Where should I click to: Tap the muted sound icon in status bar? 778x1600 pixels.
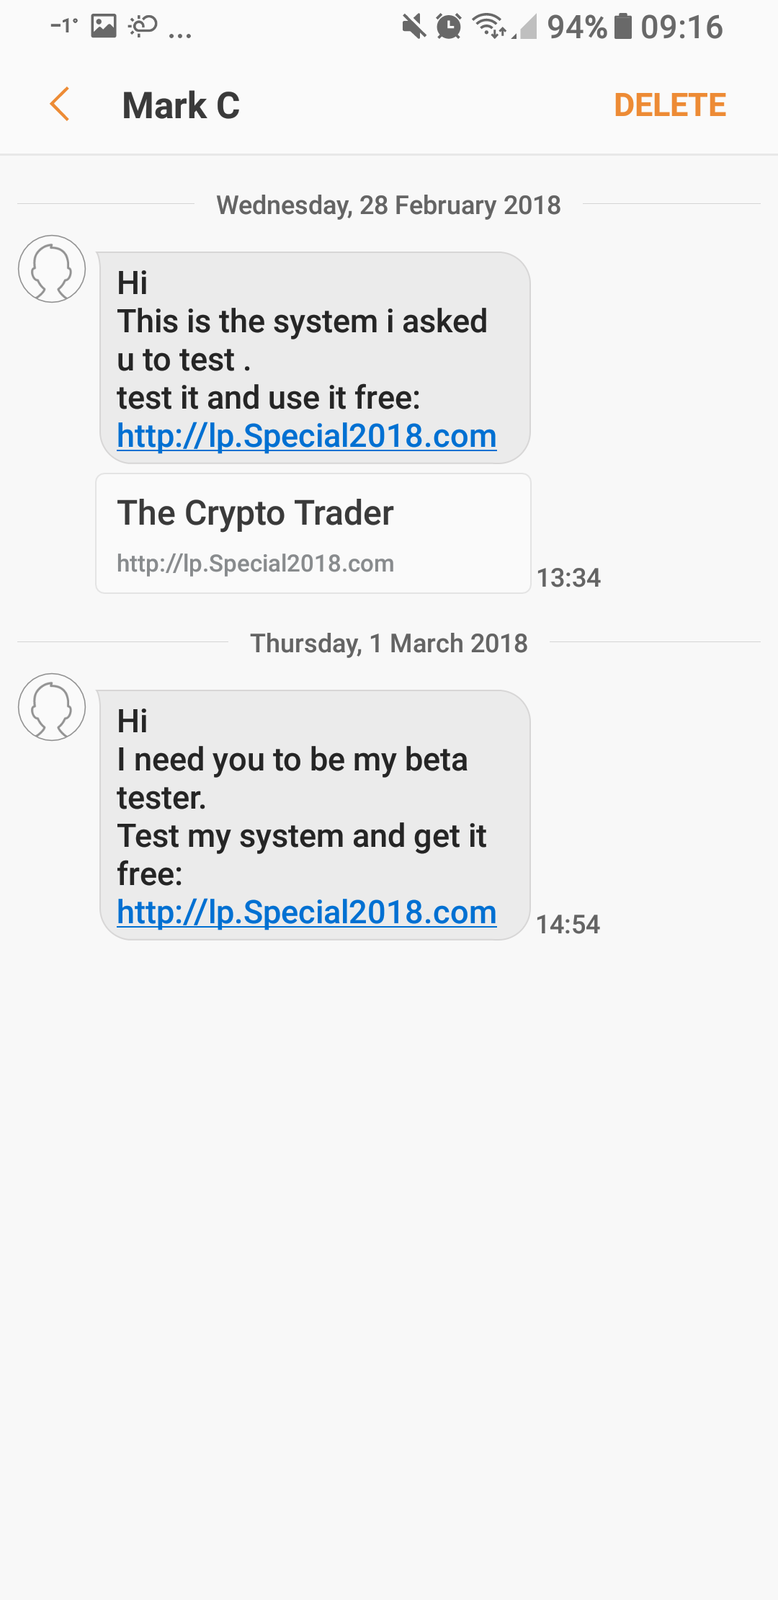413,26
